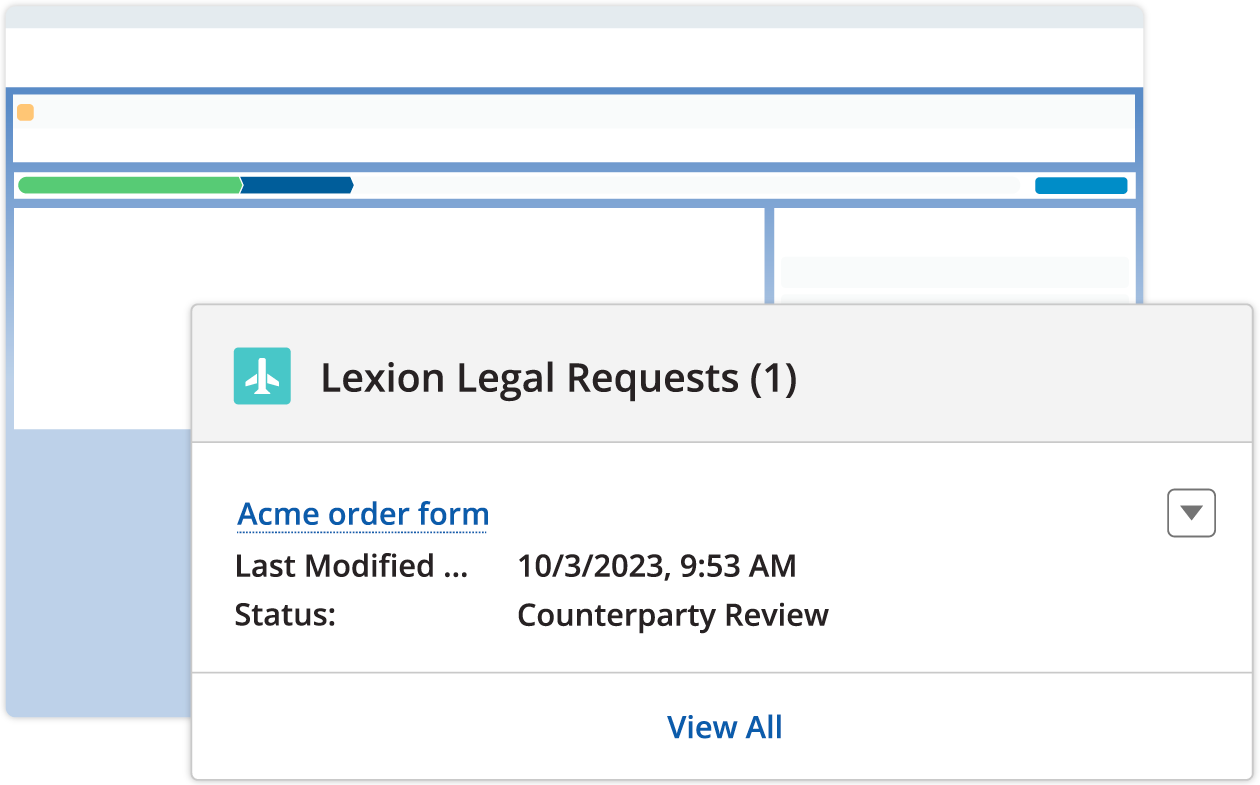Click the green completed stage of the path bar
Image resolution: width=1260 pixels, height=785 pixels.
(130, 185)
